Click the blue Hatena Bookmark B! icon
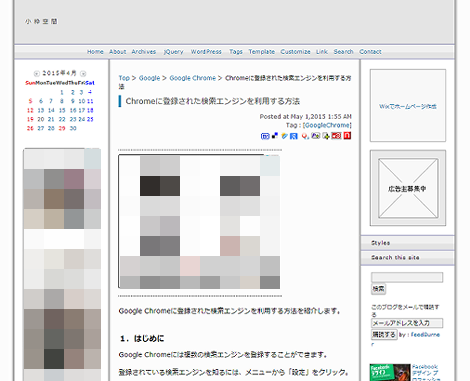 (x=265, y=136)
